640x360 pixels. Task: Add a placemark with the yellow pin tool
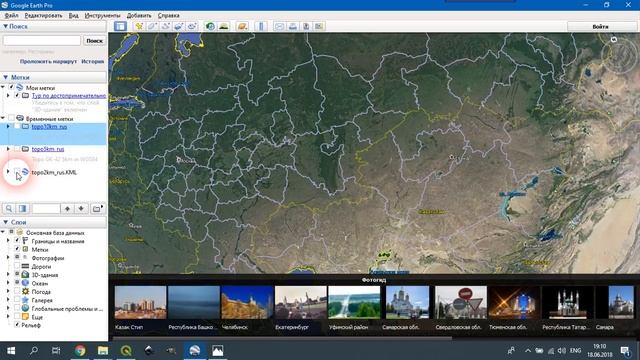coord(139,26)
